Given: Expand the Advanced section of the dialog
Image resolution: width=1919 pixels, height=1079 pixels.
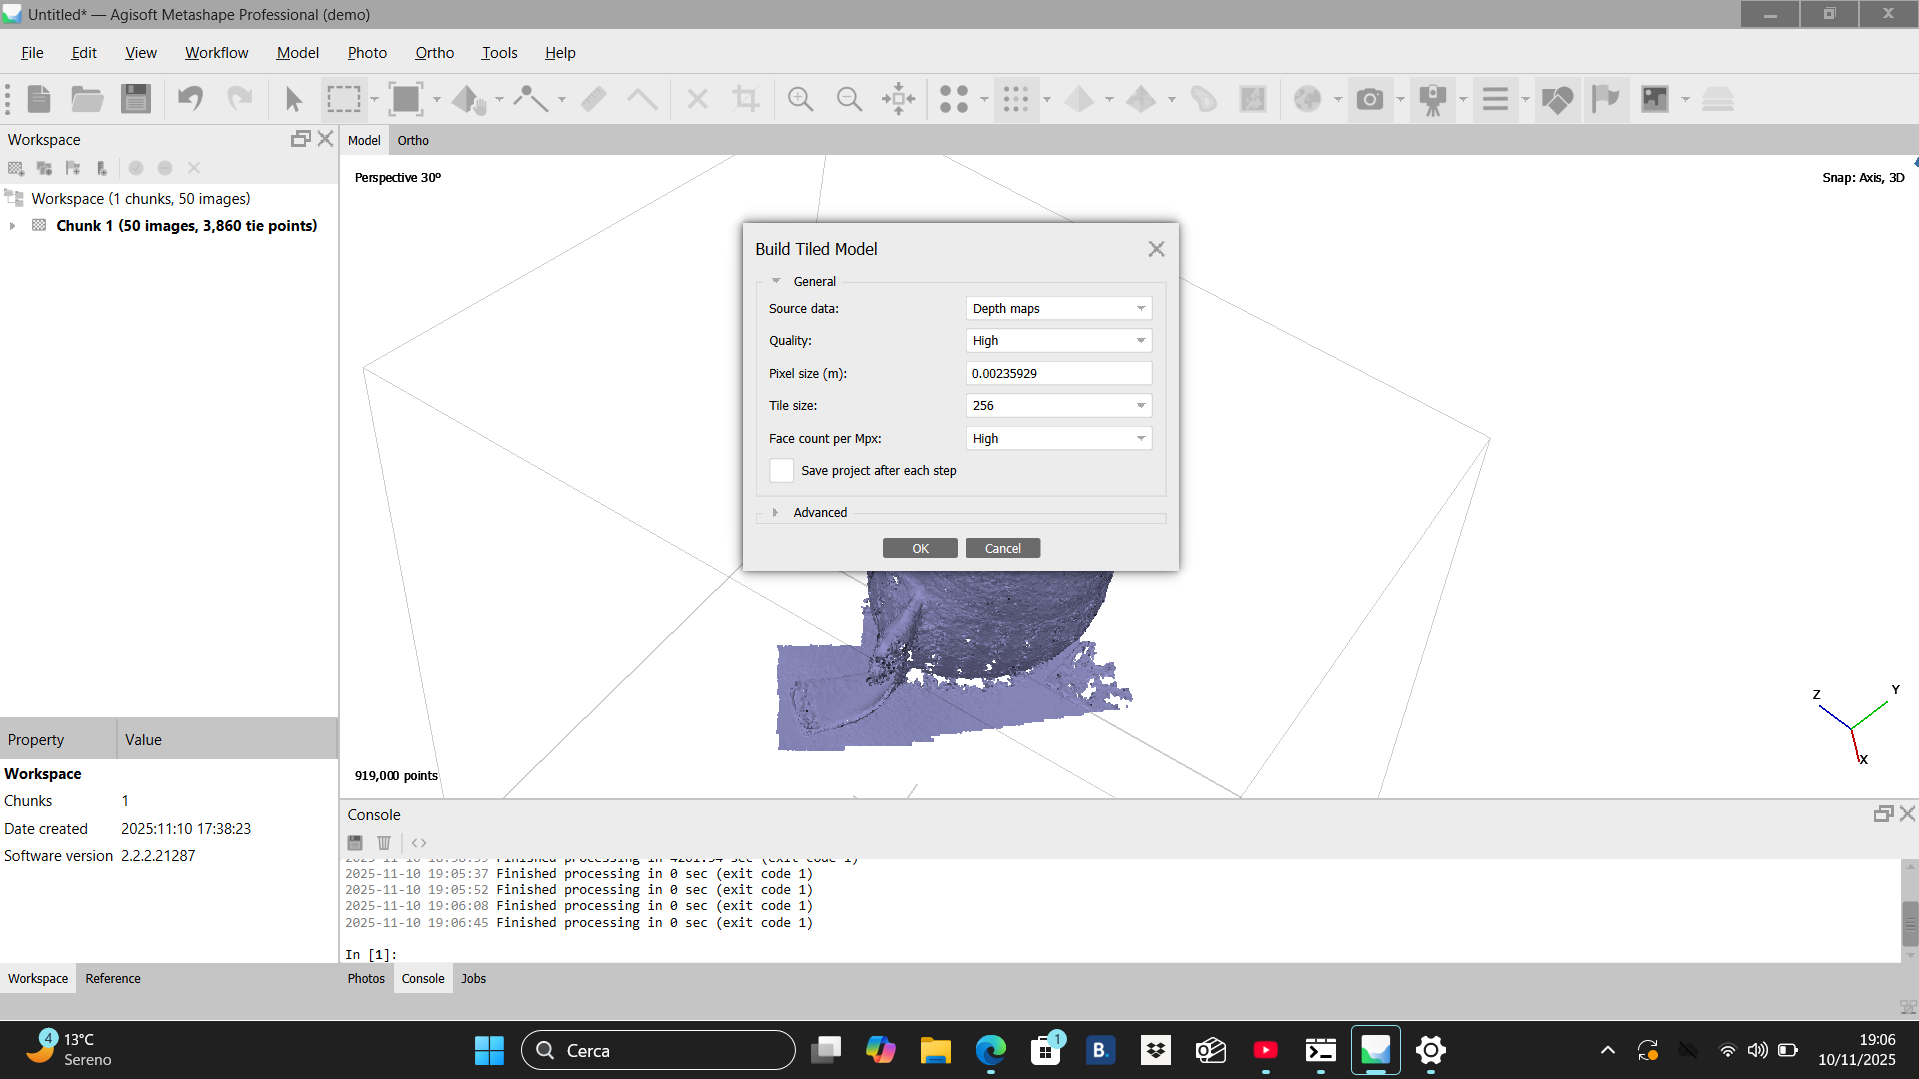Looking at the screenshot, I should coord(776,512).
